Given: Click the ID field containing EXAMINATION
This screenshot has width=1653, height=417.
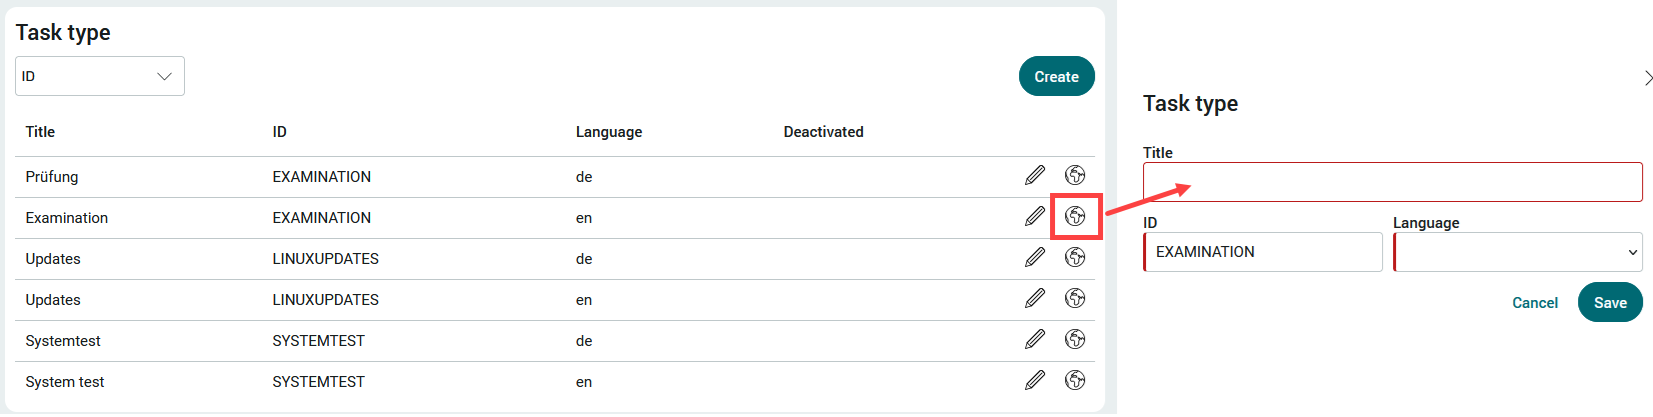Looking at the screenshot, I should [x=1263, y=252].
